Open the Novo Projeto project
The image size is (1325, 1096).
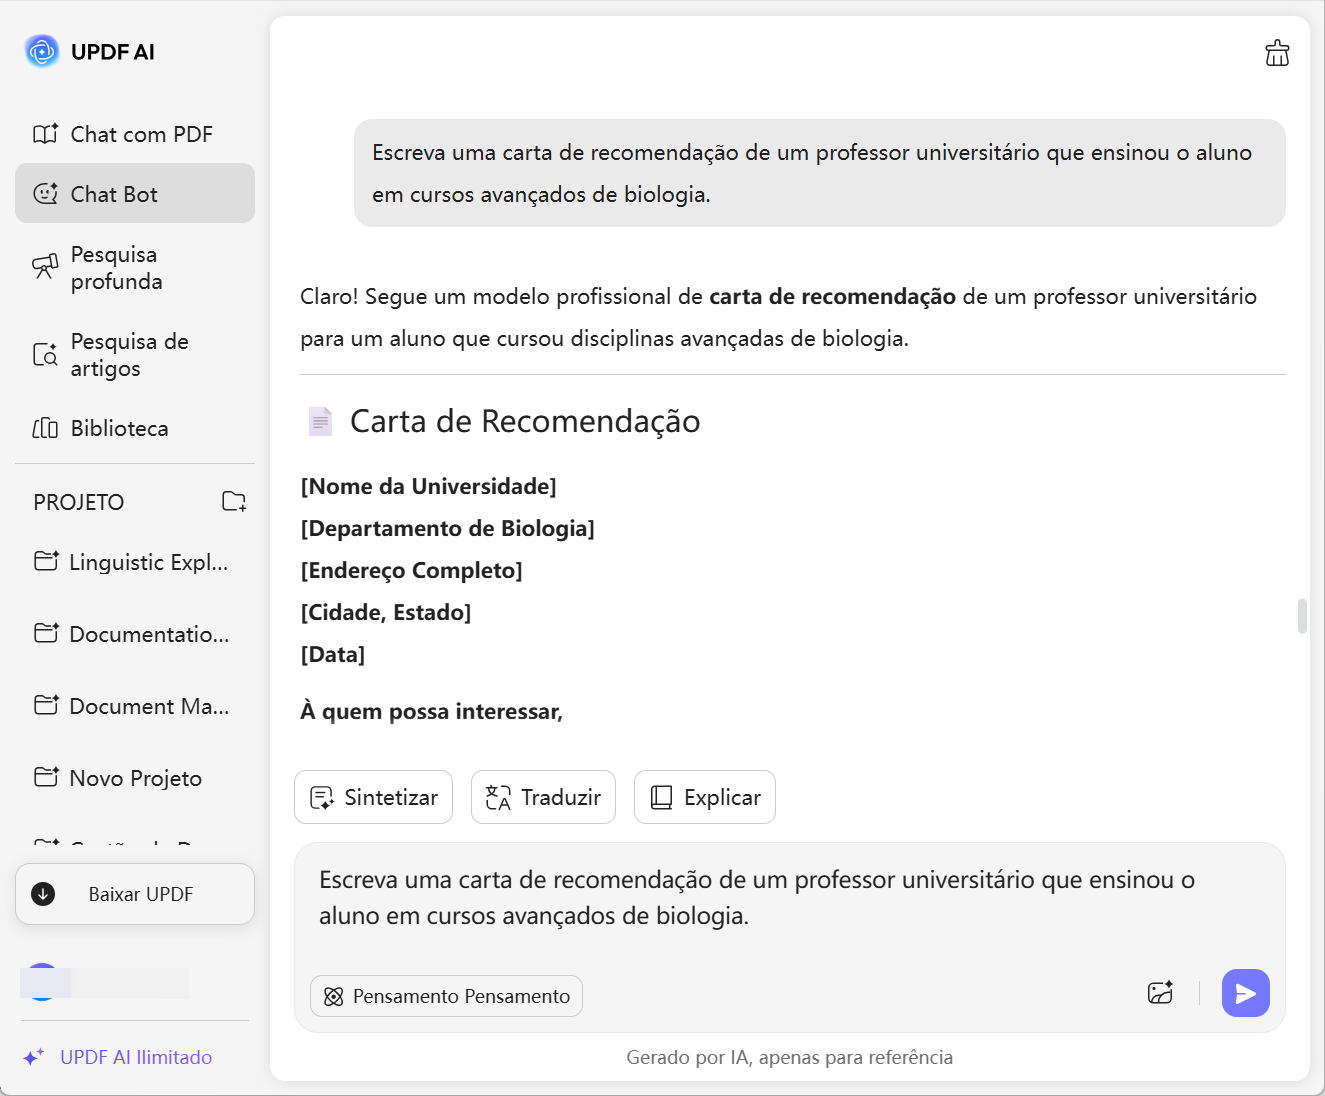coord(135,778)
